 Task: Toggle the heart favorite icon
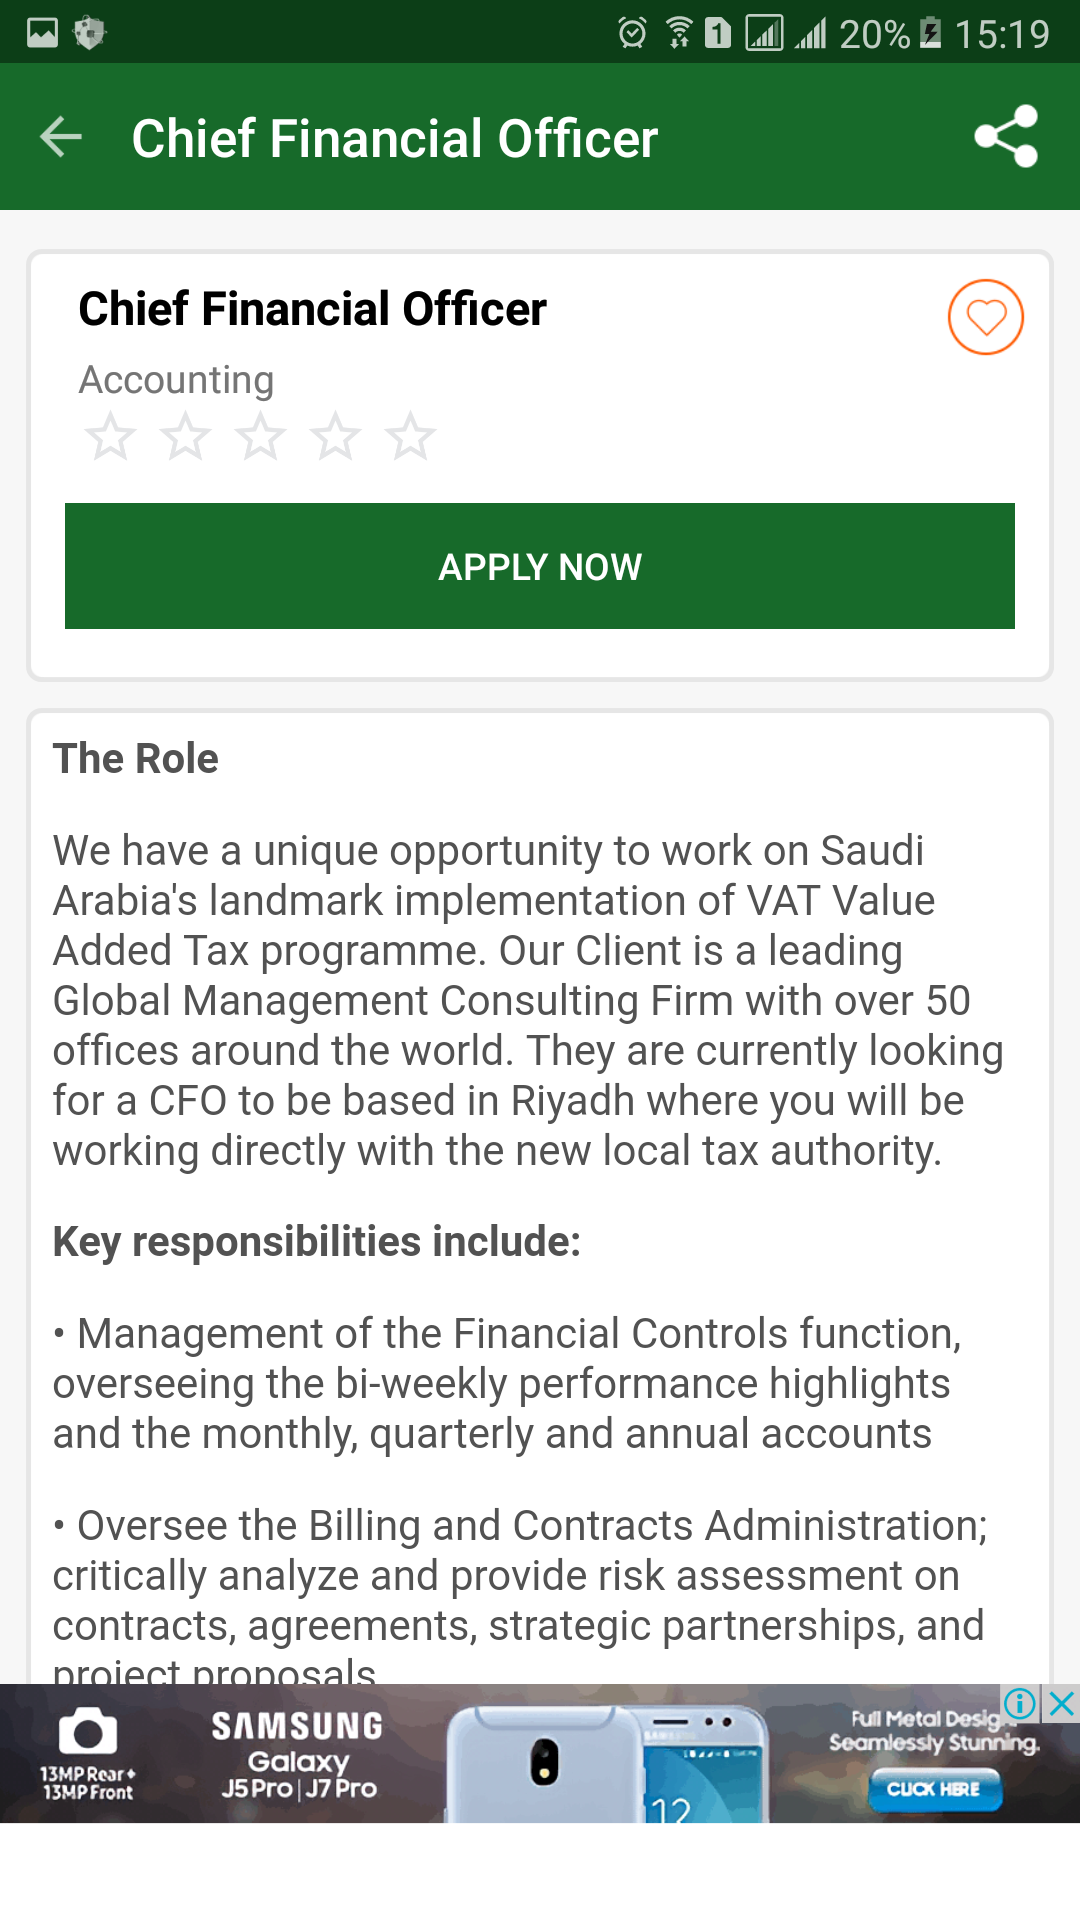click(986, 317)
